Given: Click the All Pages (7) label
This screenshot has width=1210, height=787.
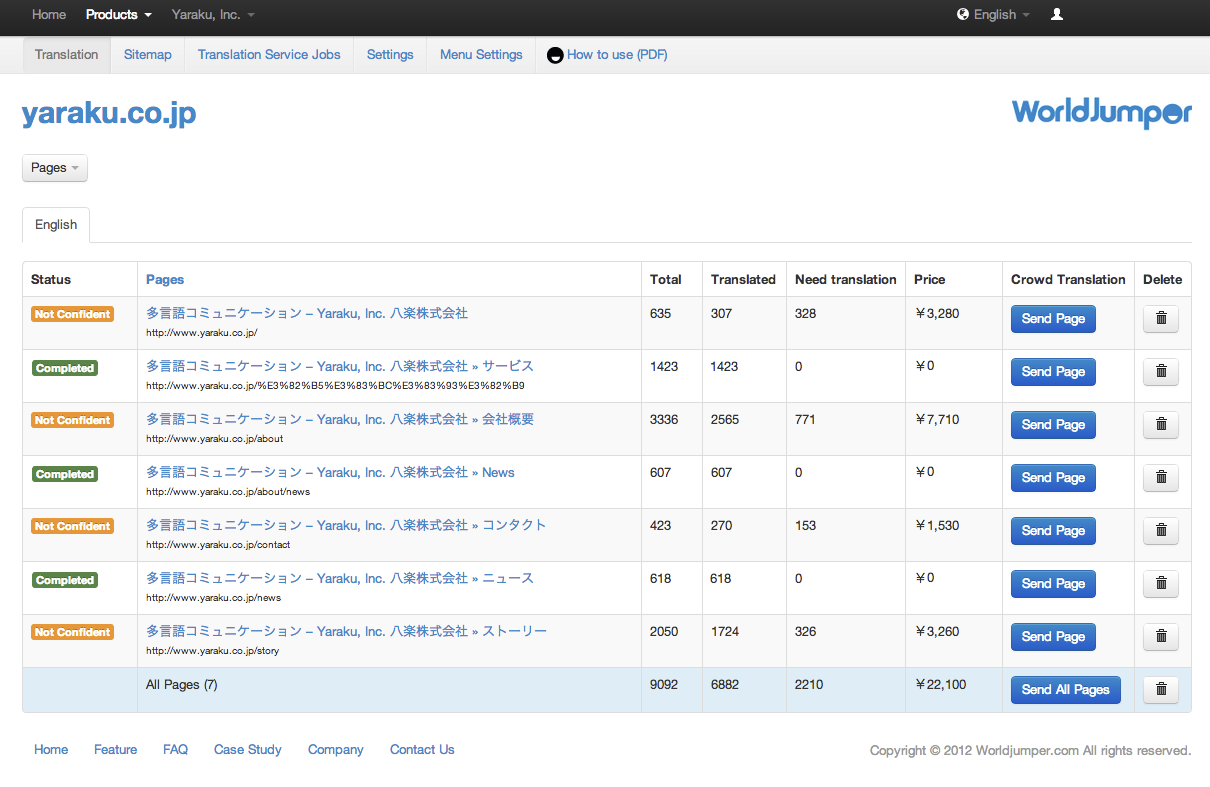Looking at the screenshot, I should click(x=182, y=685).
